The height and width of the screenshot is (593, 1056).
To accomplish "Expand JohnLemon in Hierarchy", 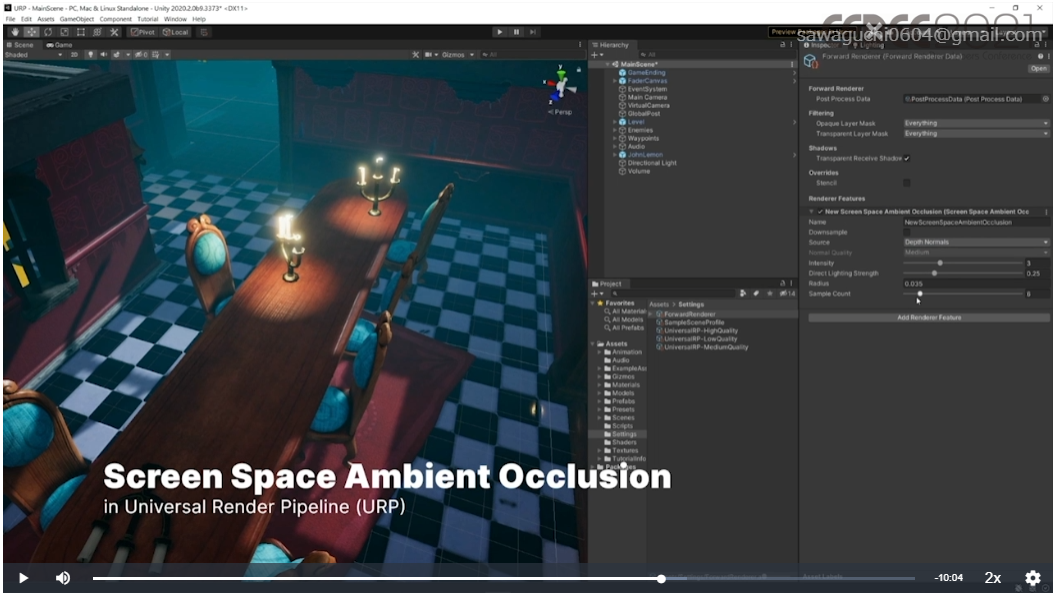I will click(x=614, y=155).
